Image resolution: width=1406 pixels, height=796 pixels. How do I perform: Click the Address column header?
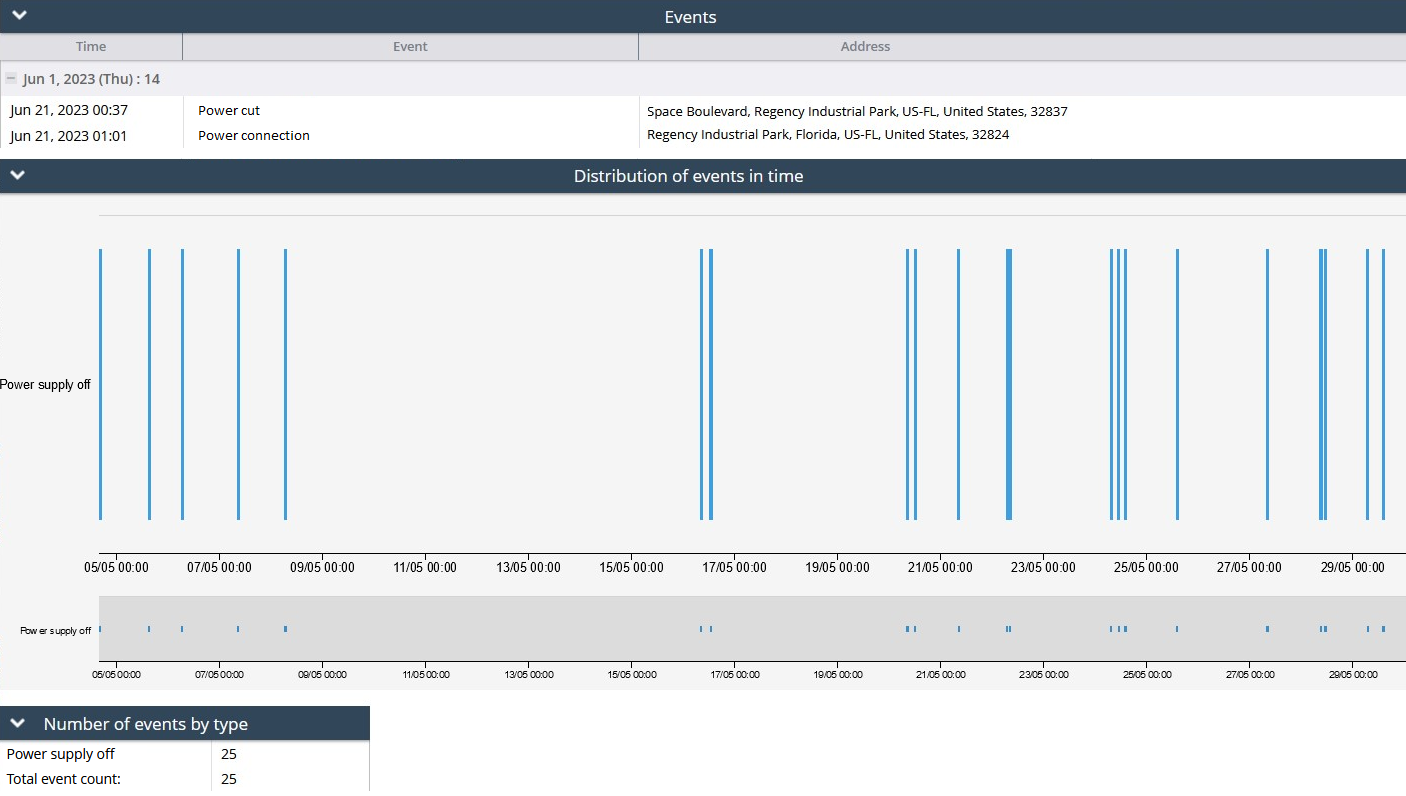tap(865, 47)
